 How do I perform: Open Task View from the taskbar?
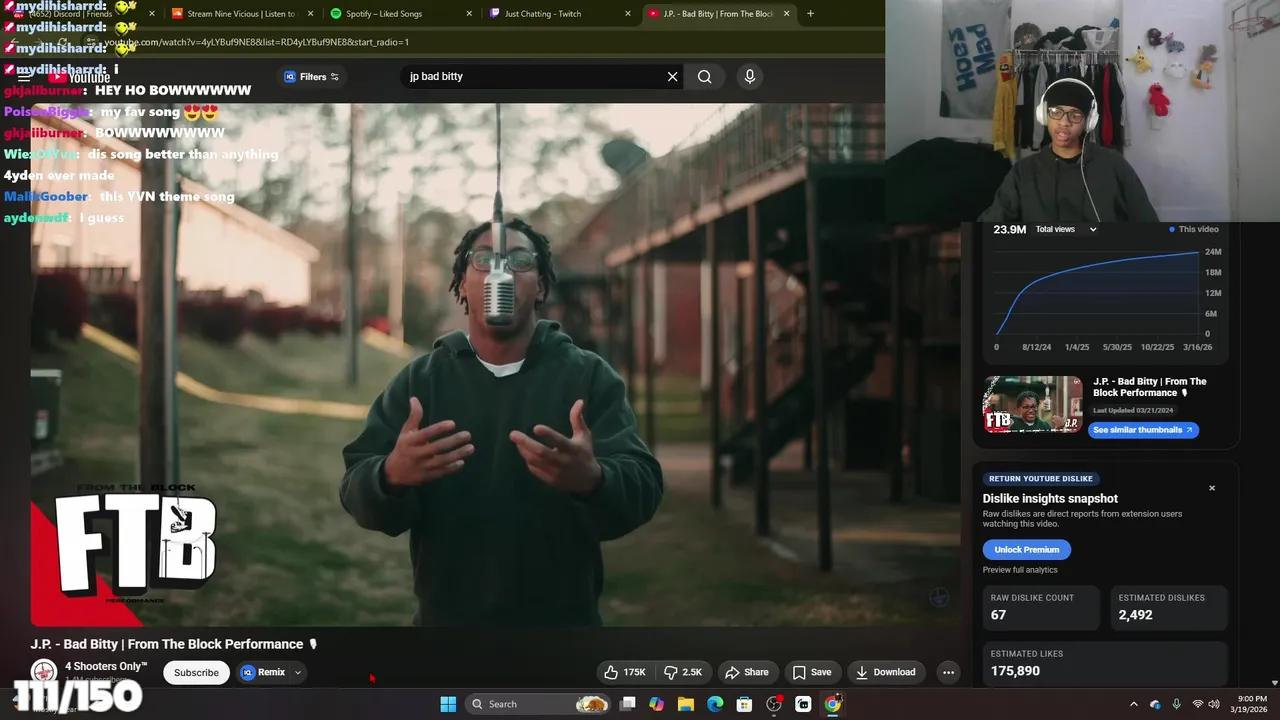pyautogui.click(x=628, y=704)
